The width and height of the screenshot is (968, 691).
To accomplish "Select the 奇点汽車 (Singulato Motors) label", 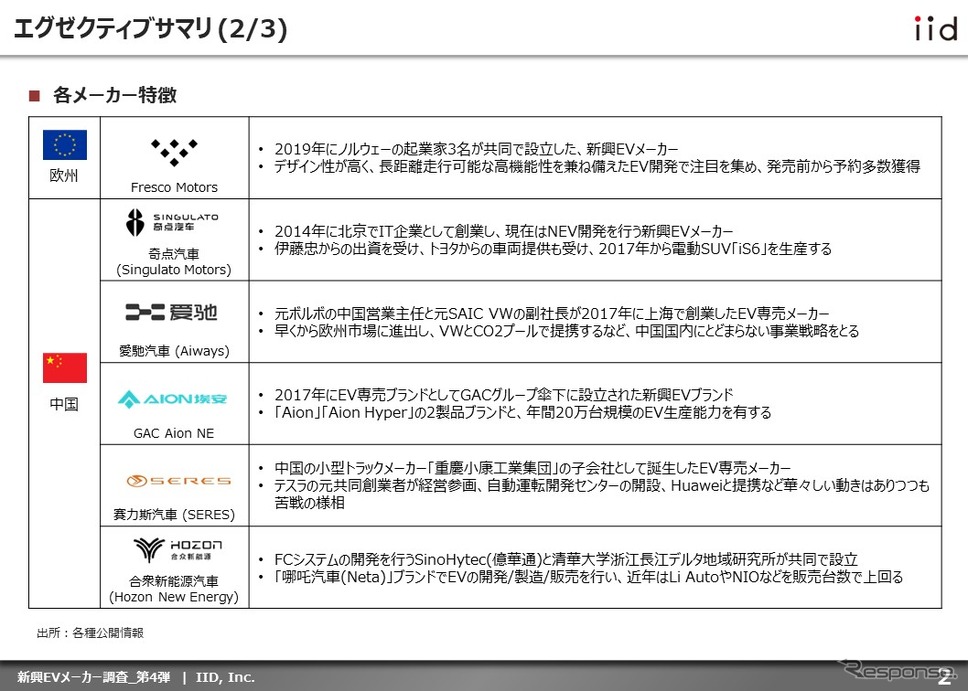I will pos(174,262).
